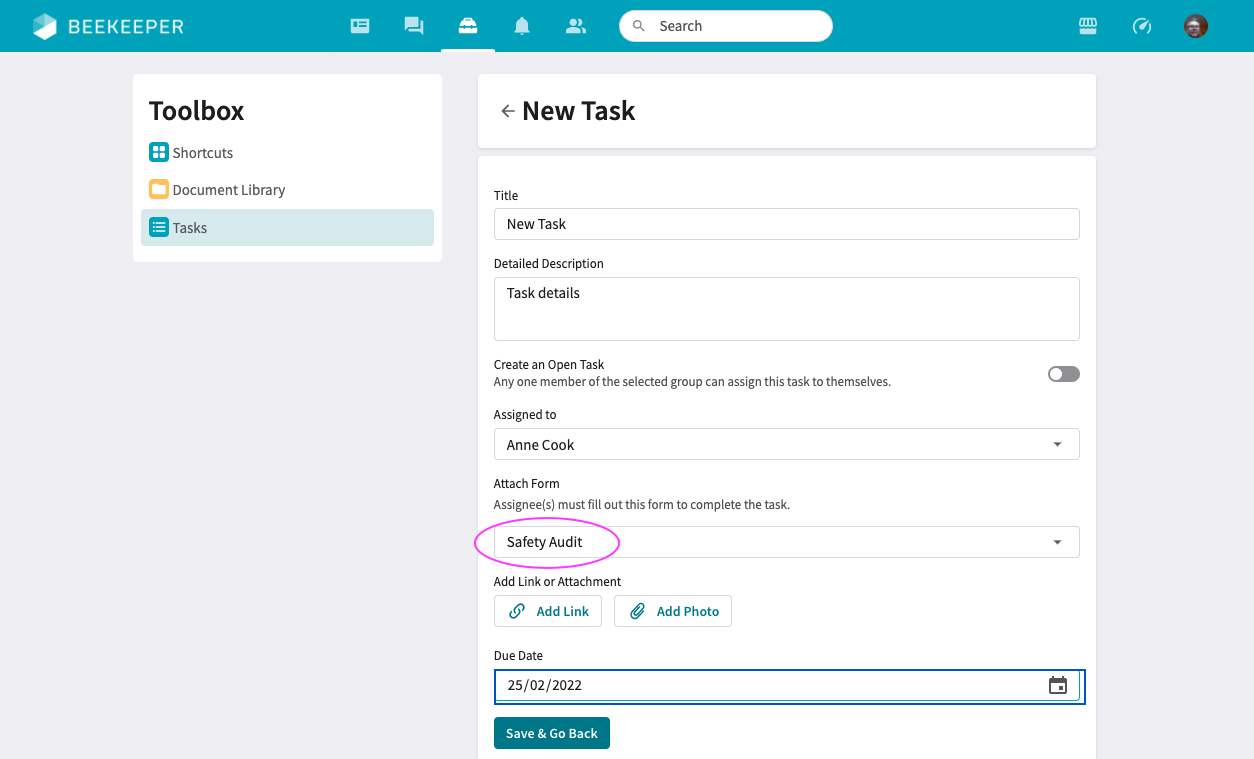Expand the Attach Form dropdown arrow
Image resolution: width=1254 pixels, height=759 pixels.
(1058, 542)
